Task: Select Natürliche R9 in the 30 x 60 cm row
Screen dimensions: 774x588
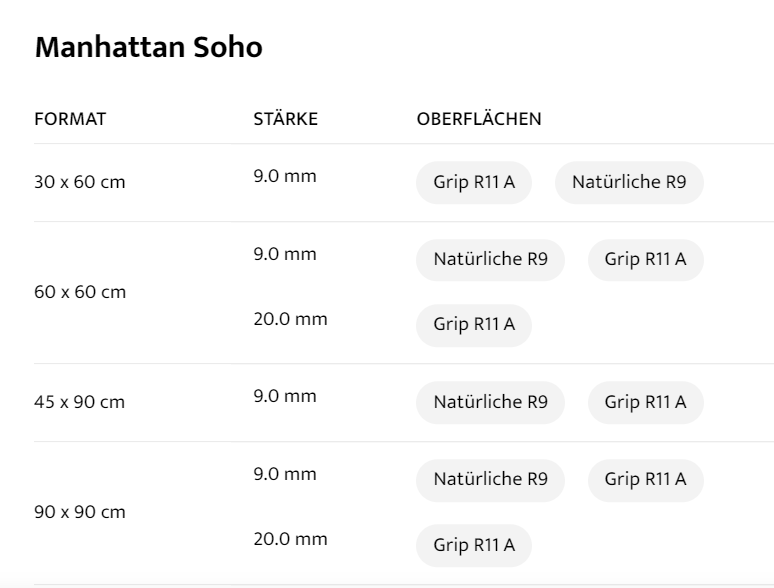Action: (x=629, y=183)
